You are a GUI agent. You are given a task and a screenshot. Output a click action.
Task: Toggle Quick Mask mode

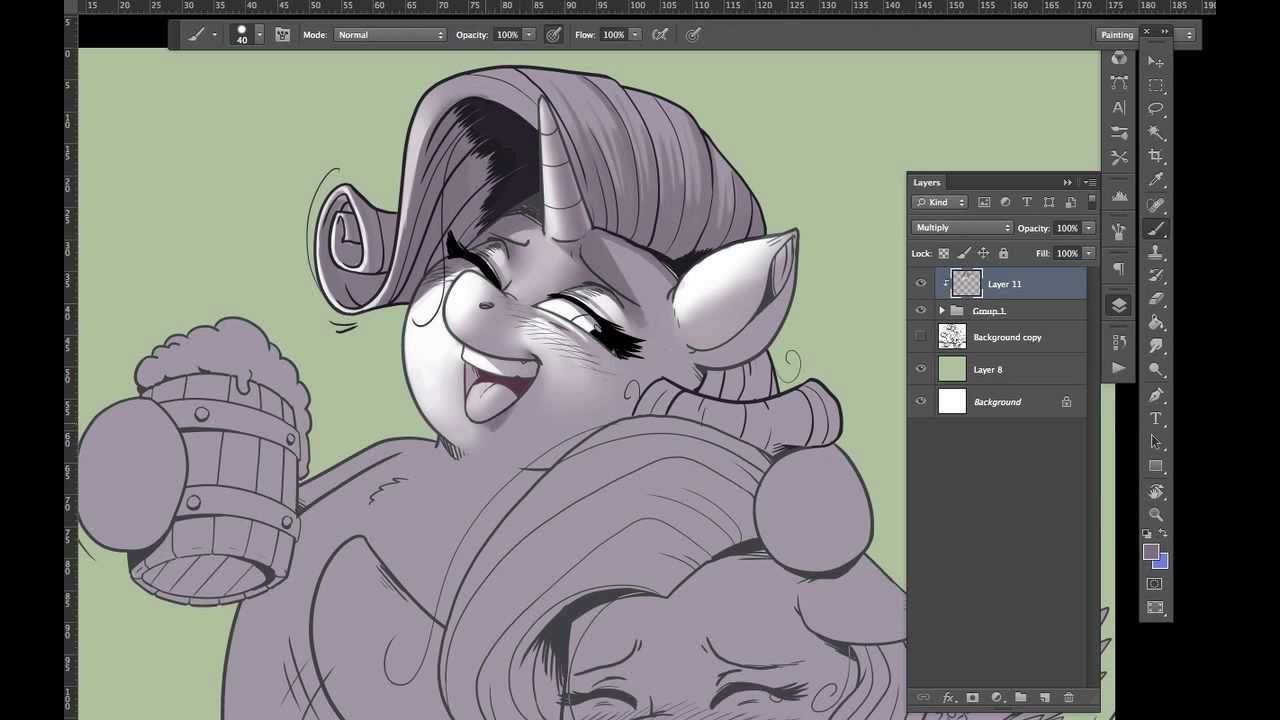point(1156,584)
